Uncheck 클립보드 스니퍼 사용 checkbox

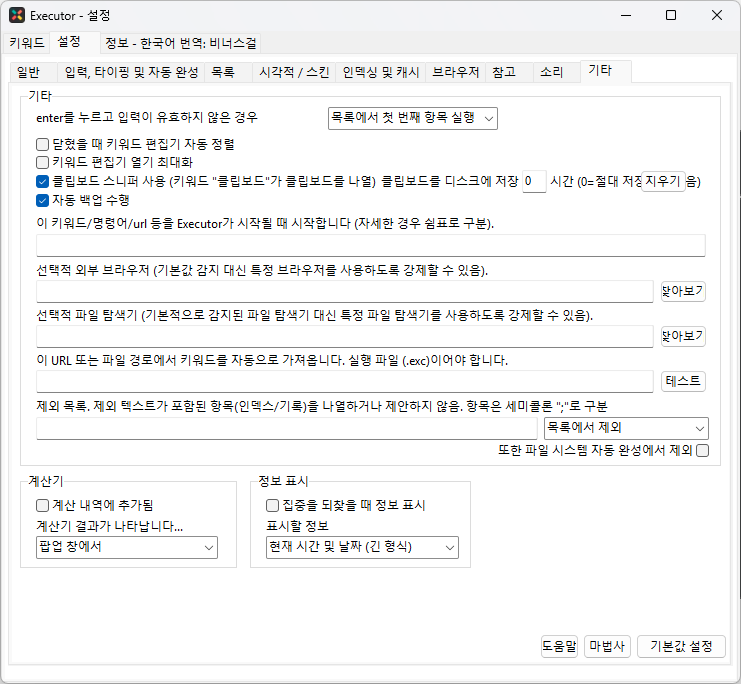pyautogui.click(x=43, y=182)
